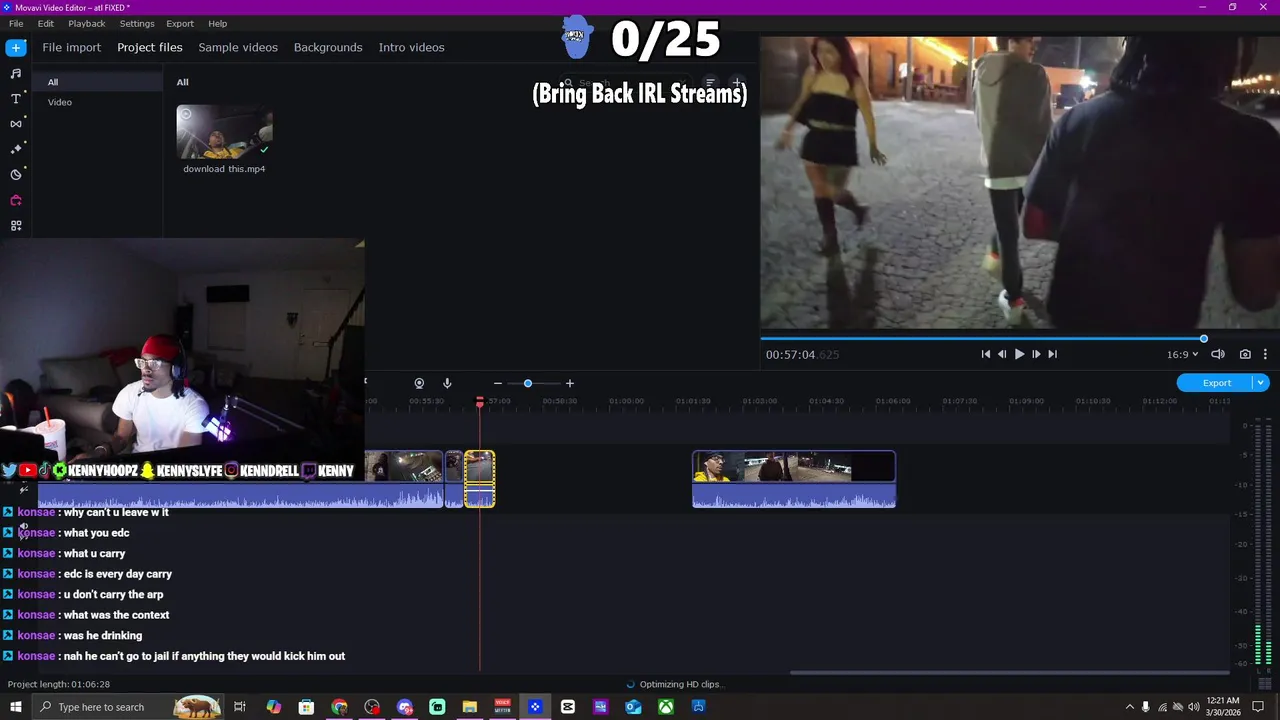
Task: Open the Effects sparkle panel
Action: pyautogui.click(x=16, y=149)
